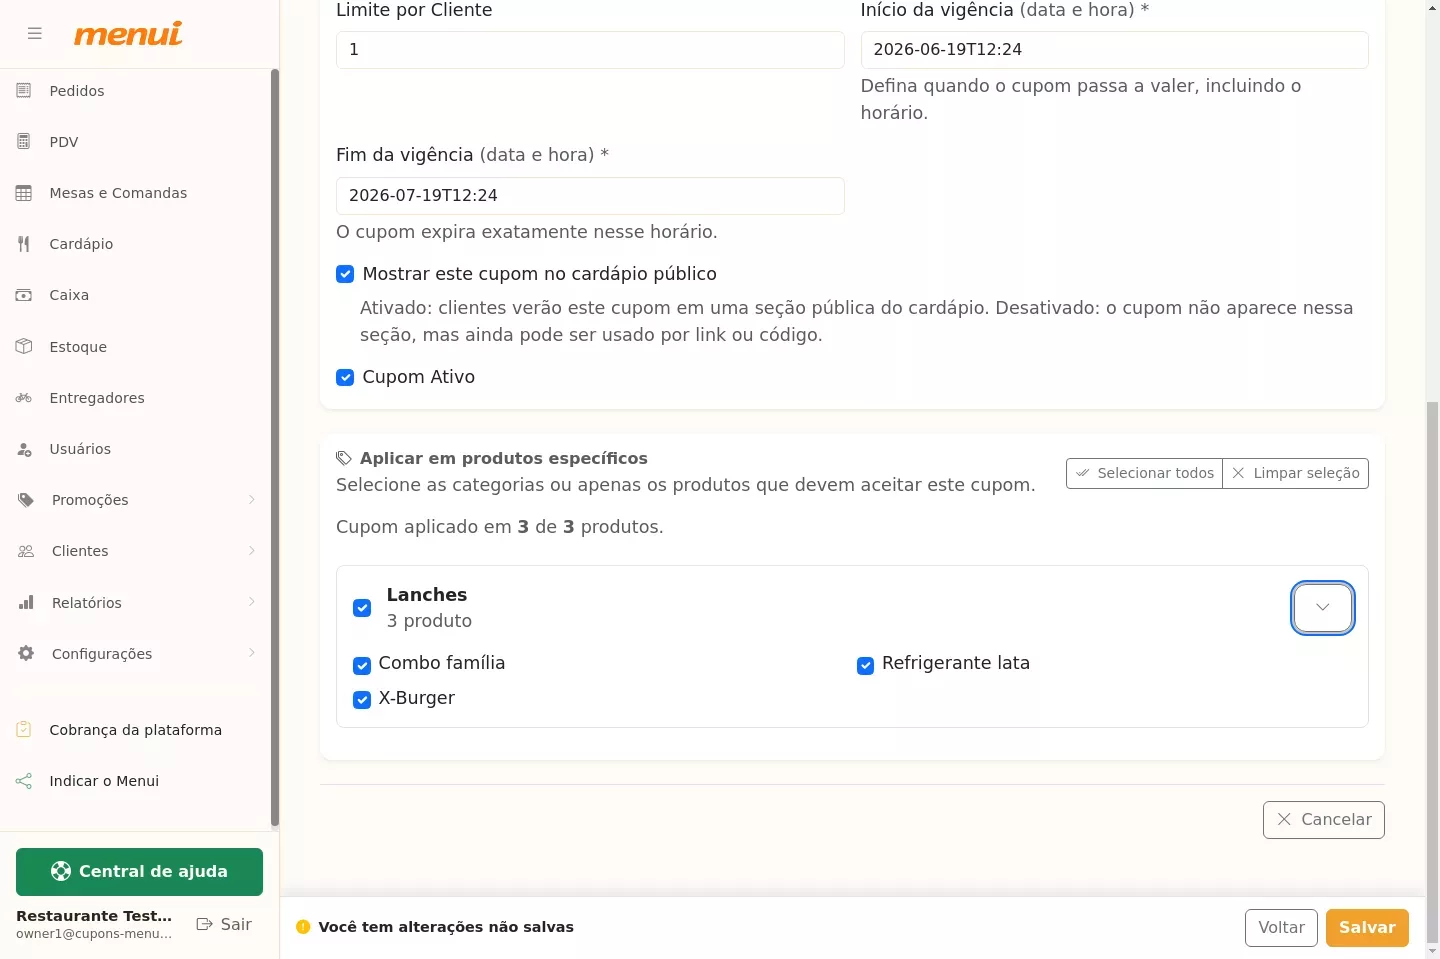This screenshot has width=1440, height=959.
Task: Open the Estoque section
Action: (x=135, y=347)
